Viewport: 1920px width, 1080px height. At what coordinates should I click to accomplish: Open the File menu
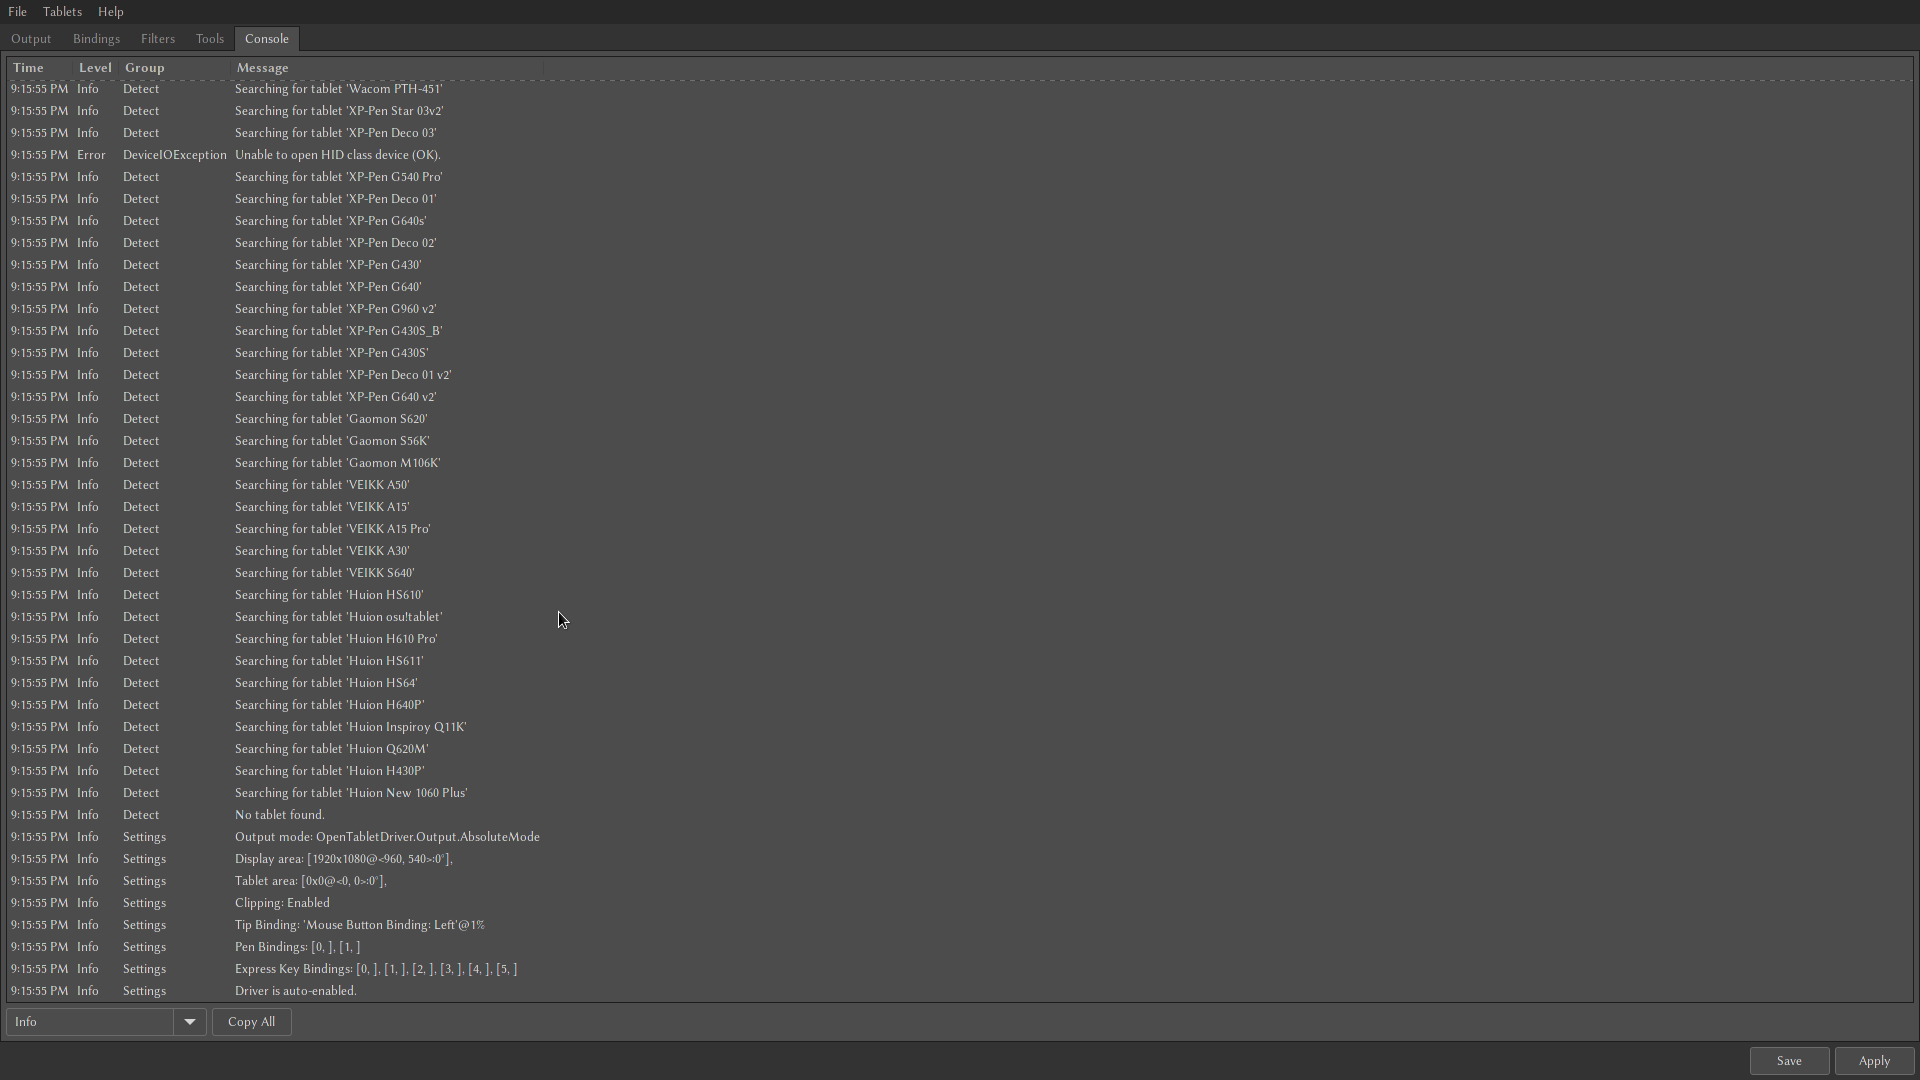[17, 11]
